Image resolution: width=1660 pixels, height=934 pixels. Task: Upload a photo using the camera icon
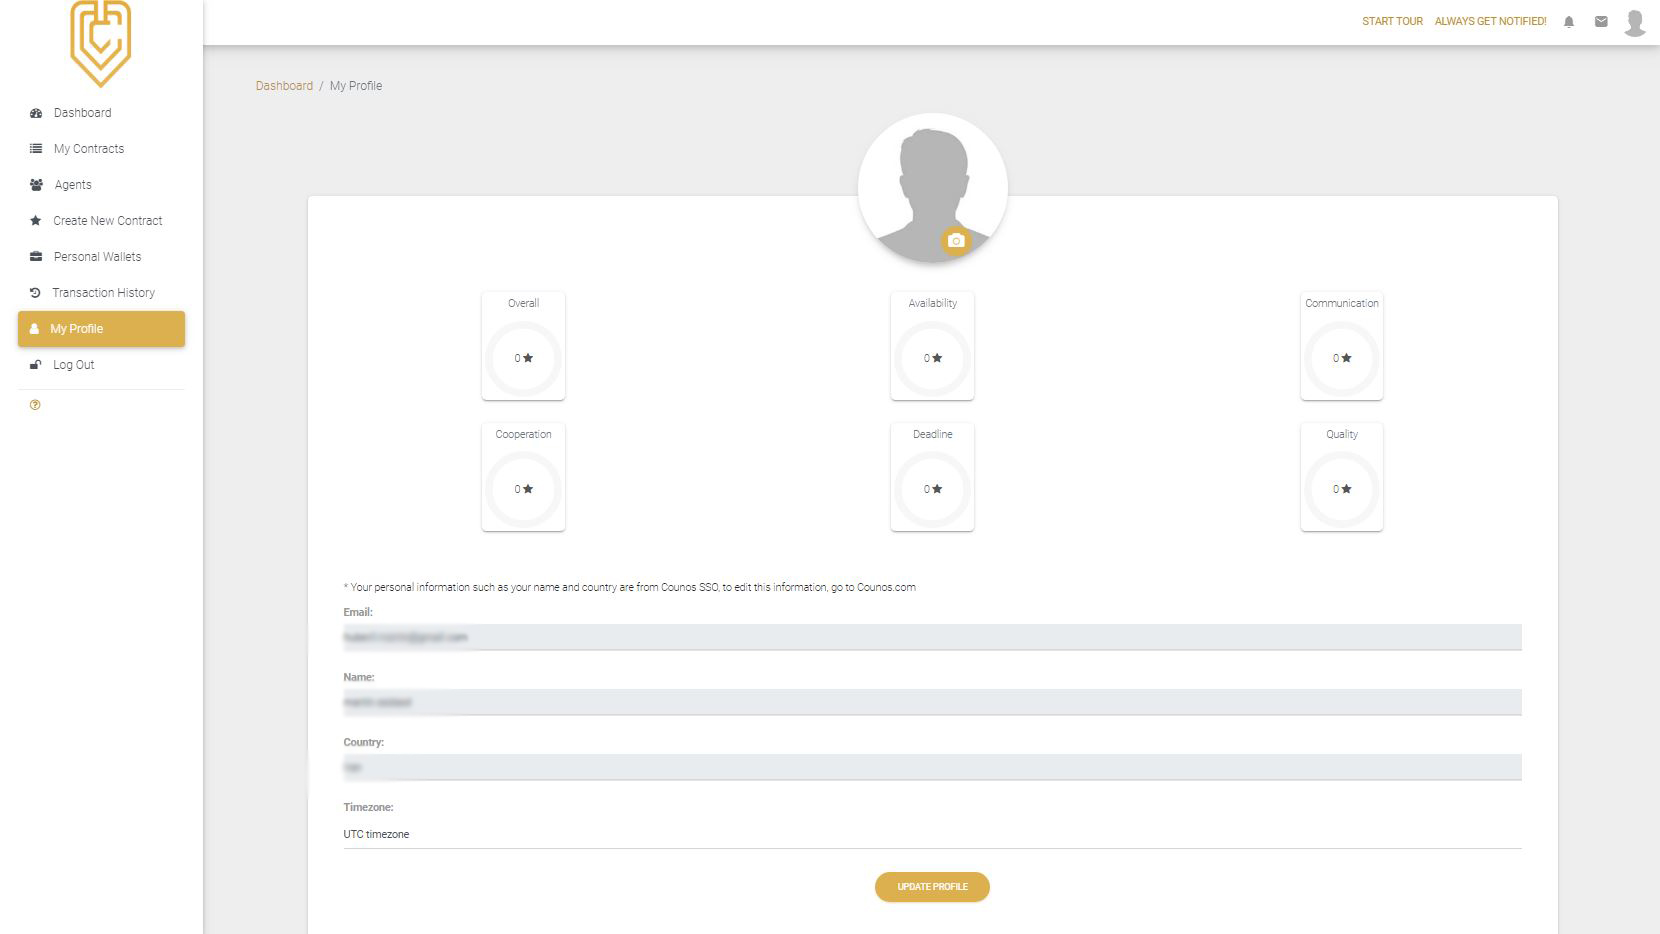click(956, 241)
